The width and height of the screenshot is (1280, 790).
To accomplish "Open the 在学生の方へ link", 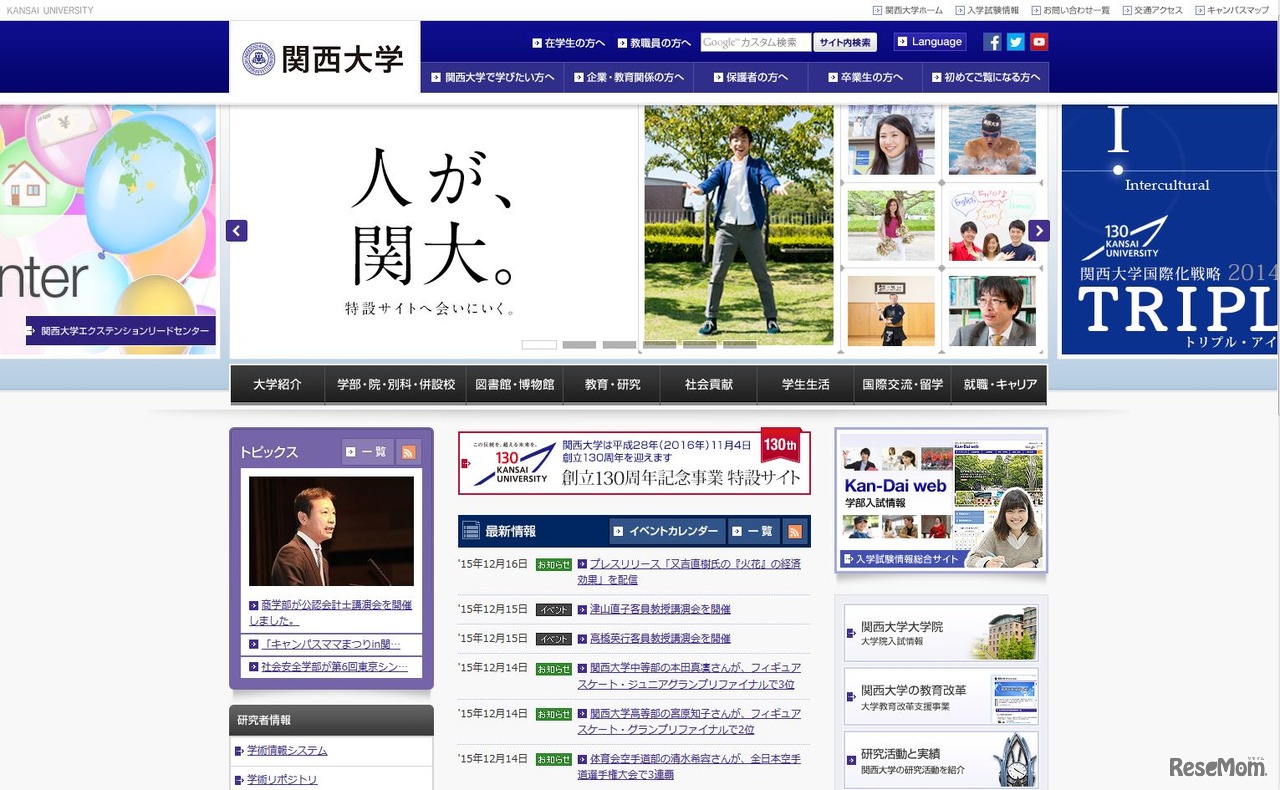I will click(x=569, y=43).
